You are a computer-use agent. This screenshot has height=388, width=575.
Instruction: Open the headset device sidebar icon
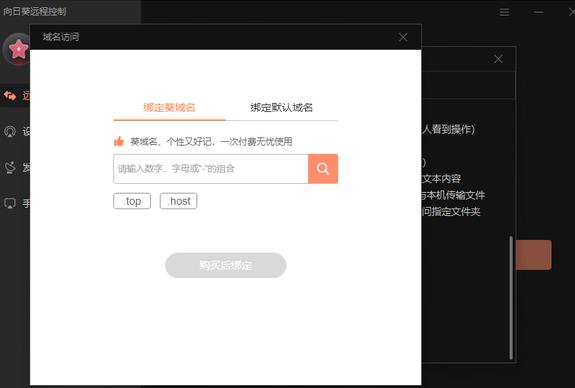click(10, 131)
